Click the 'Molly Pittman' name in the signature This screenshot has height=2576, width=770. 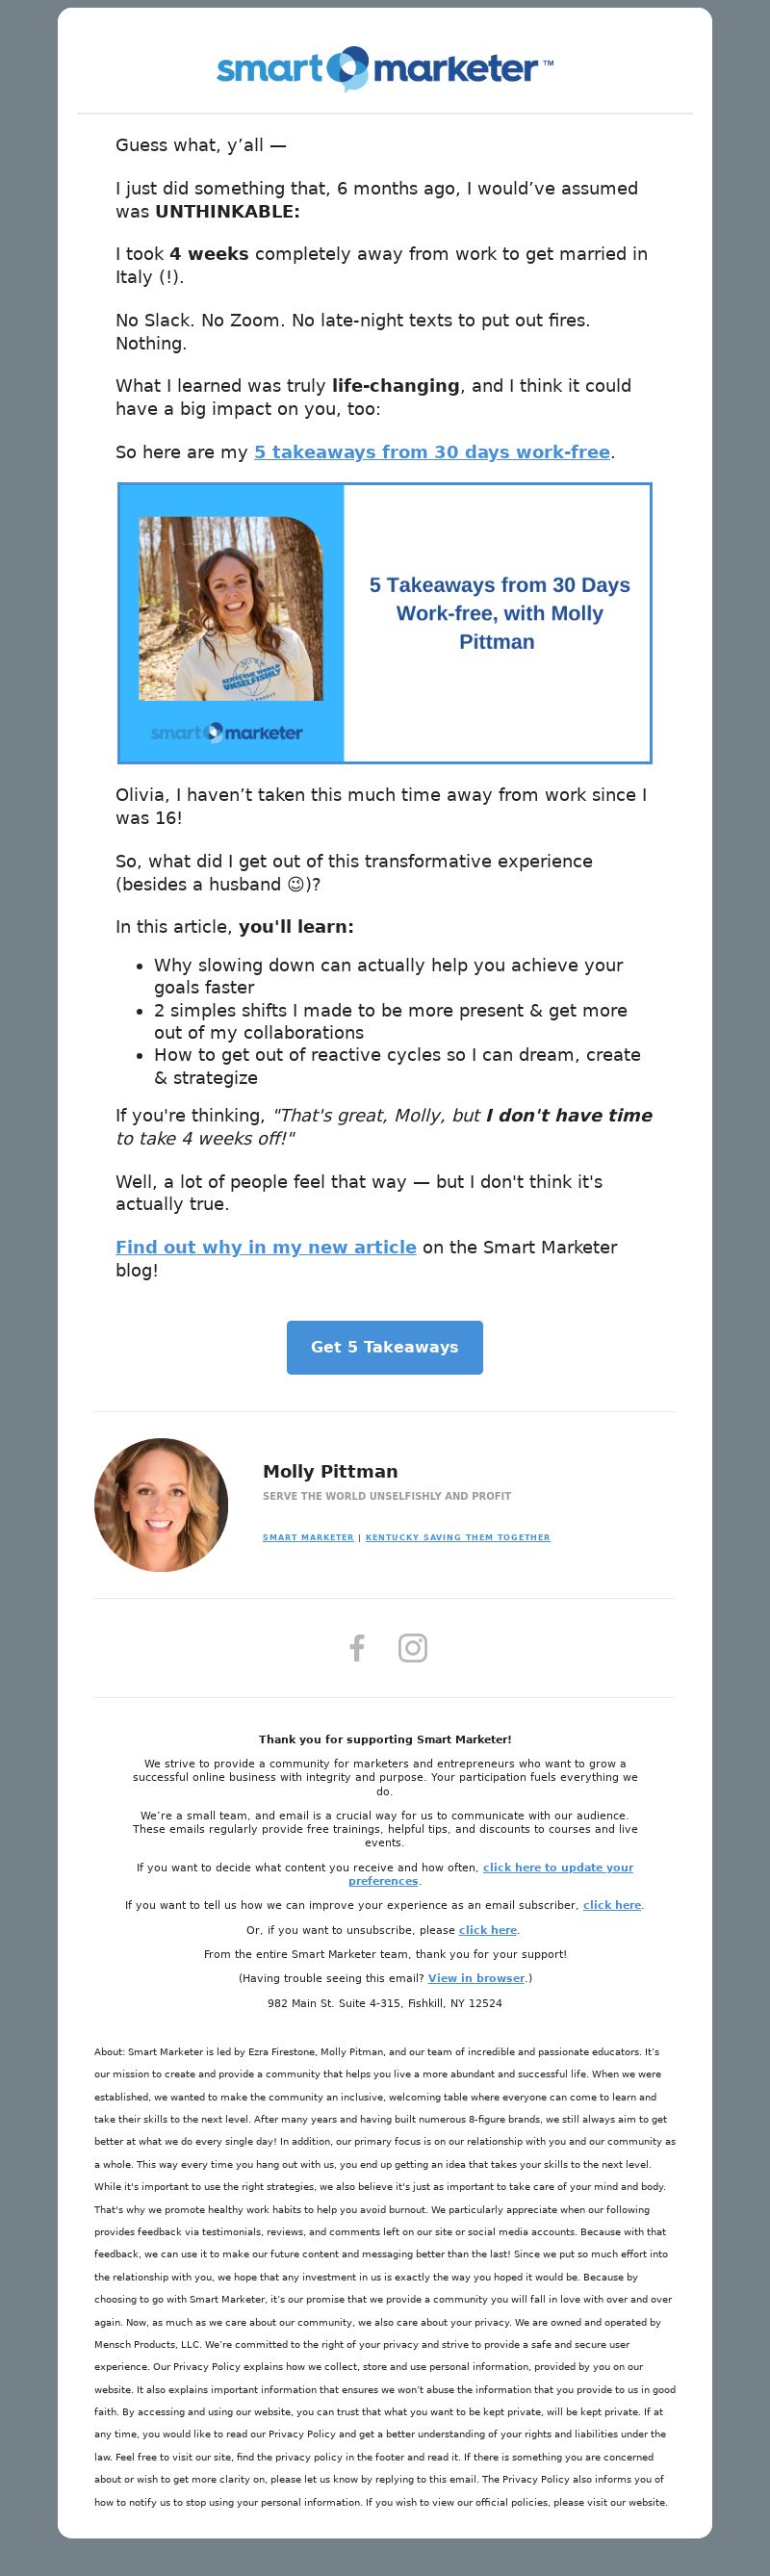point(330,1471)
